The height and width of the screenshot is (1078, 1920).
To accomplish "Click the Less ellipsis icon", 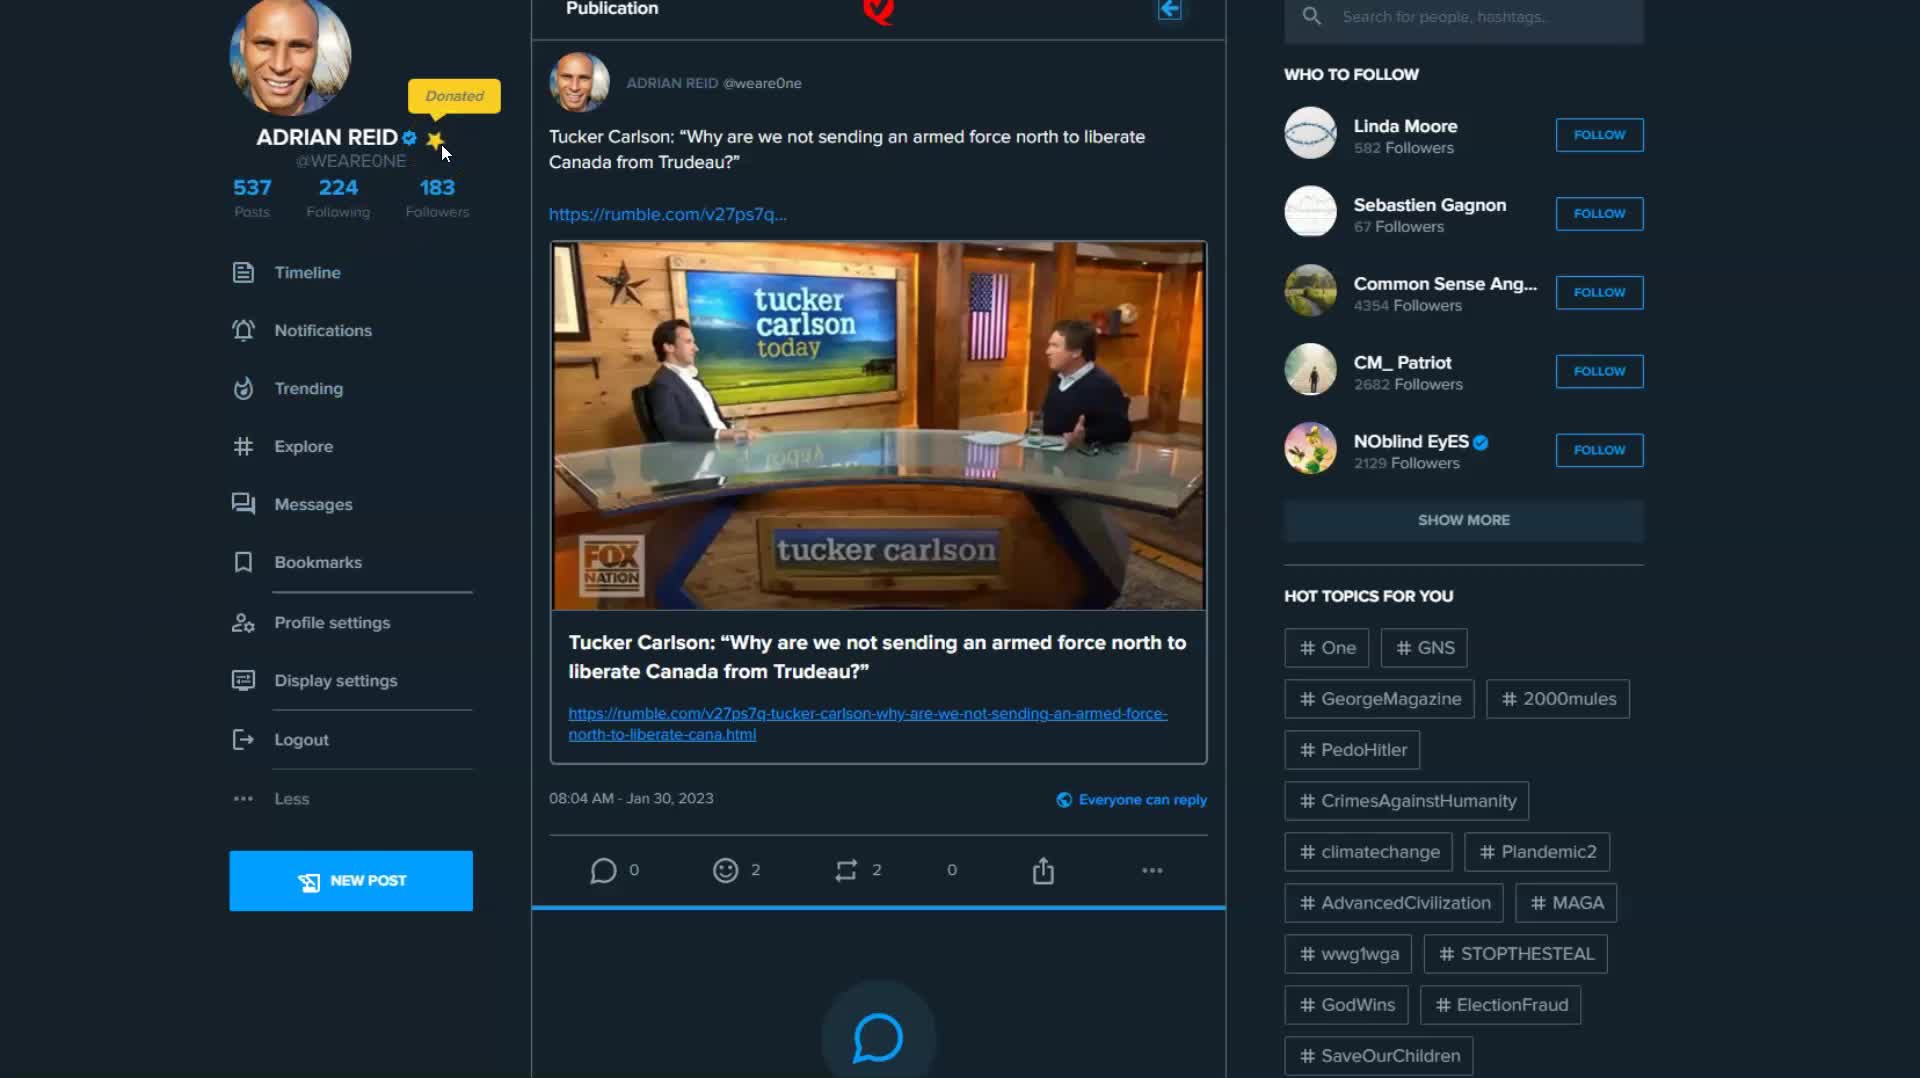I will (x=243, y=798).
